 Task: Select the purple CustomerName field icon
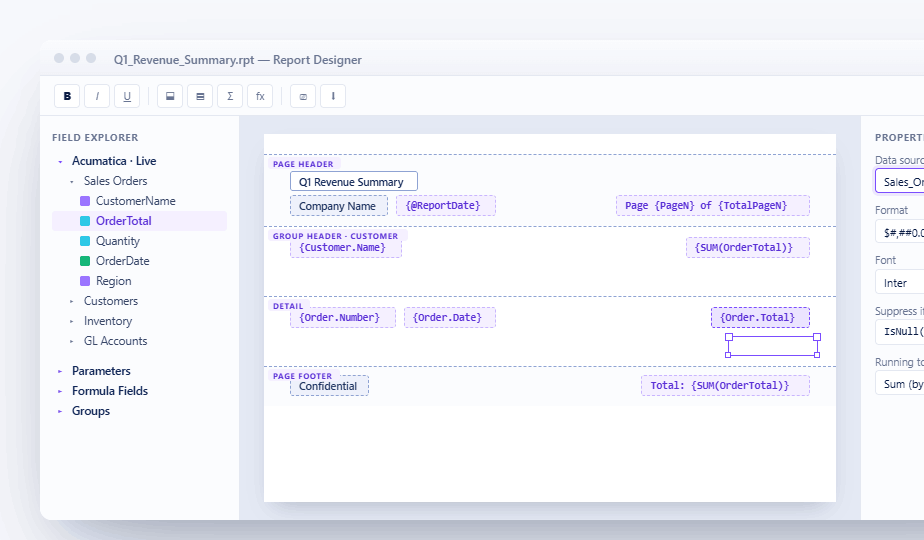point(85,201)
